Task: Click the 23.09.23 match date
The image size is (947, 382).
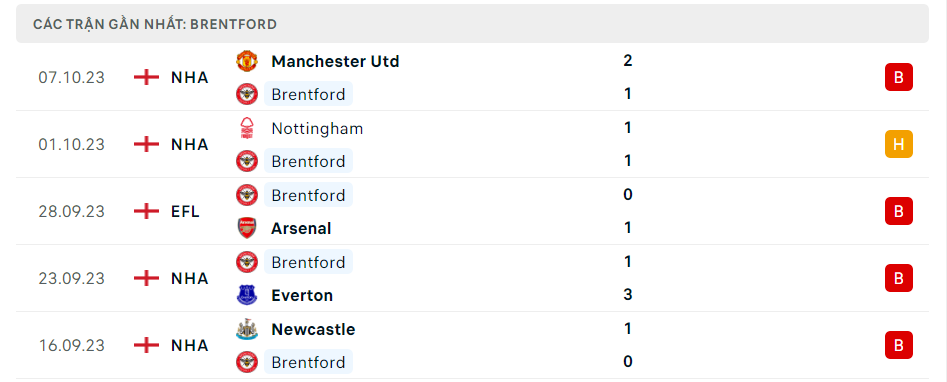Action: (x=71, y=279)
